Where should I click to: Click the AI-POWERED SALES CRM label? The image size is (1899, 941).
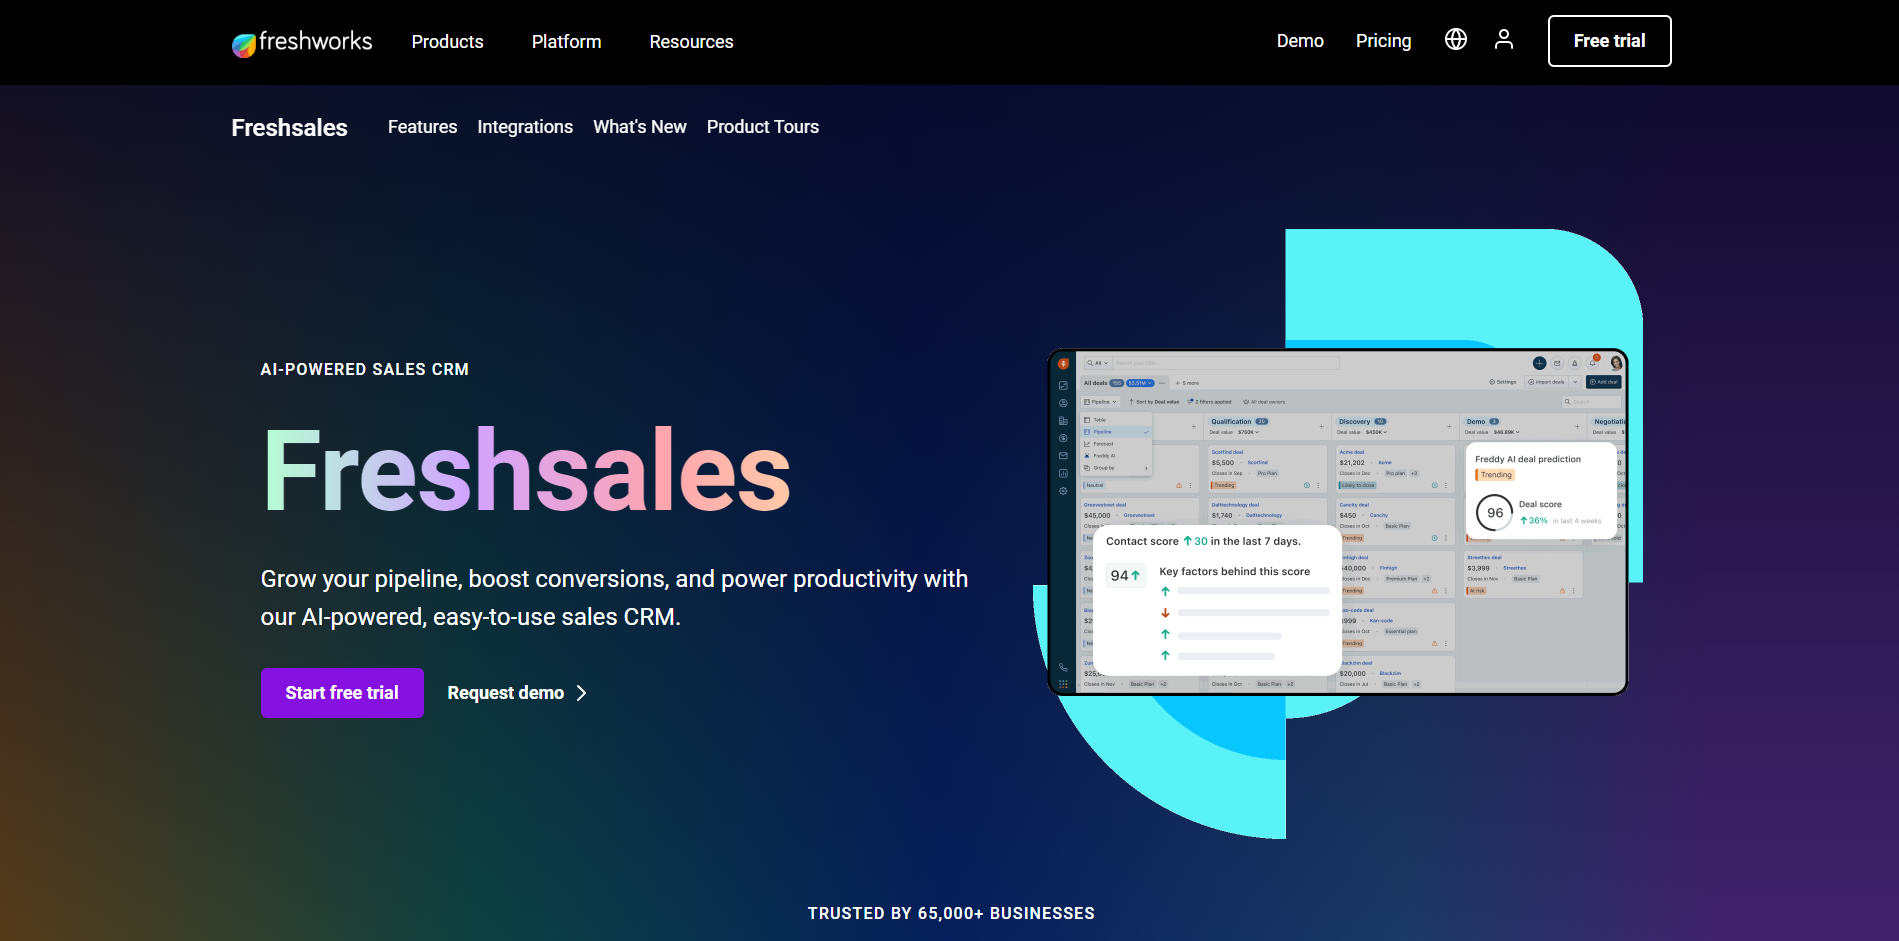point(365,369)
